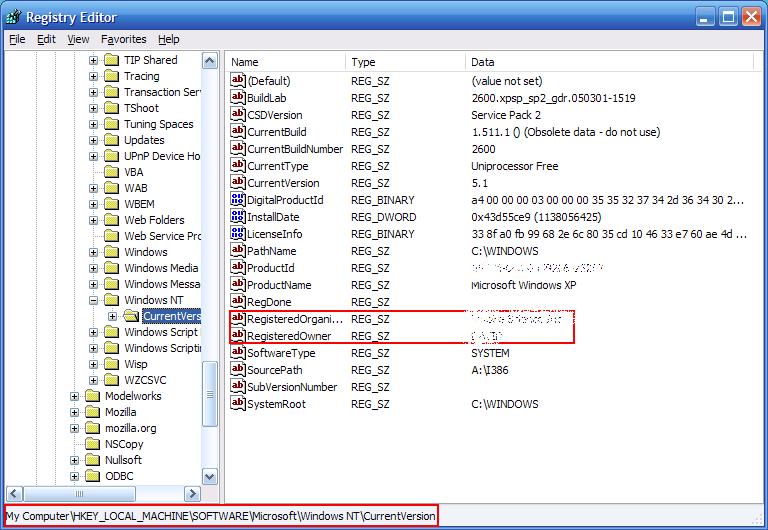Click the tree horizontal scrollbar thumb
Screen dimensions: 768x530
click(x=79, y=494)
